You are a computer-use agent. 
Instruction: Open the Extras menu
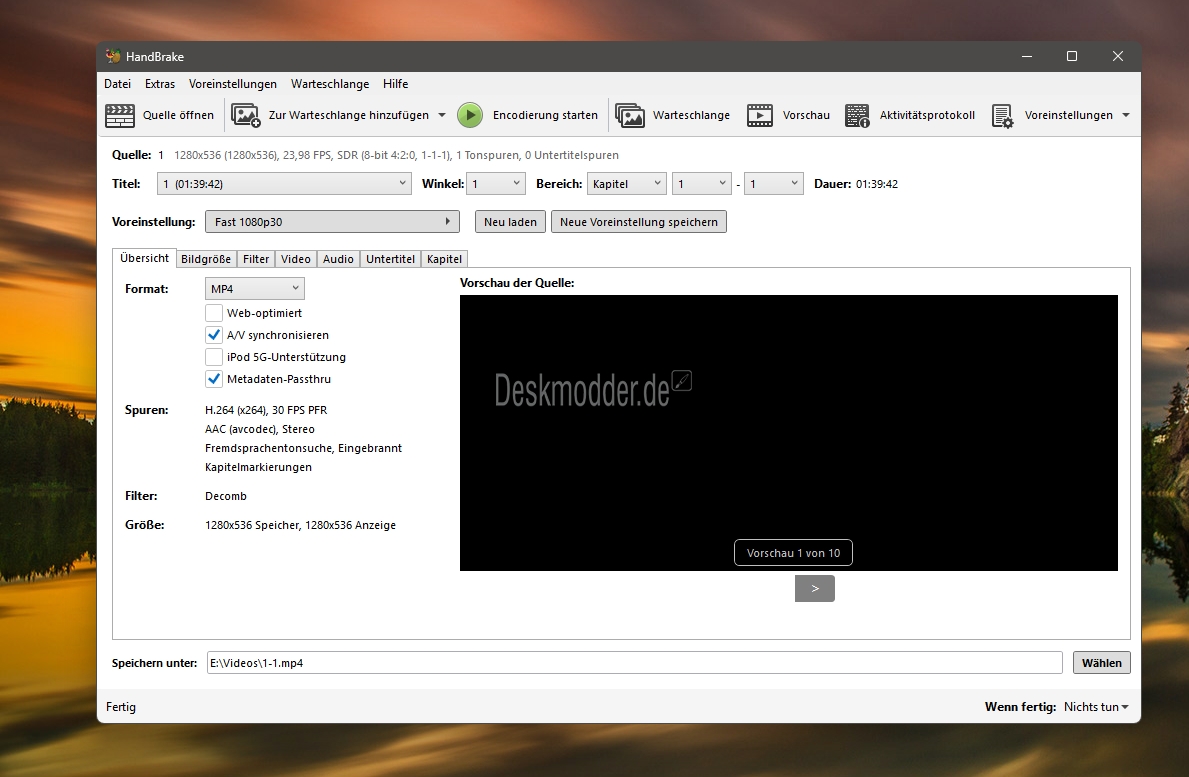pos(160,84)
